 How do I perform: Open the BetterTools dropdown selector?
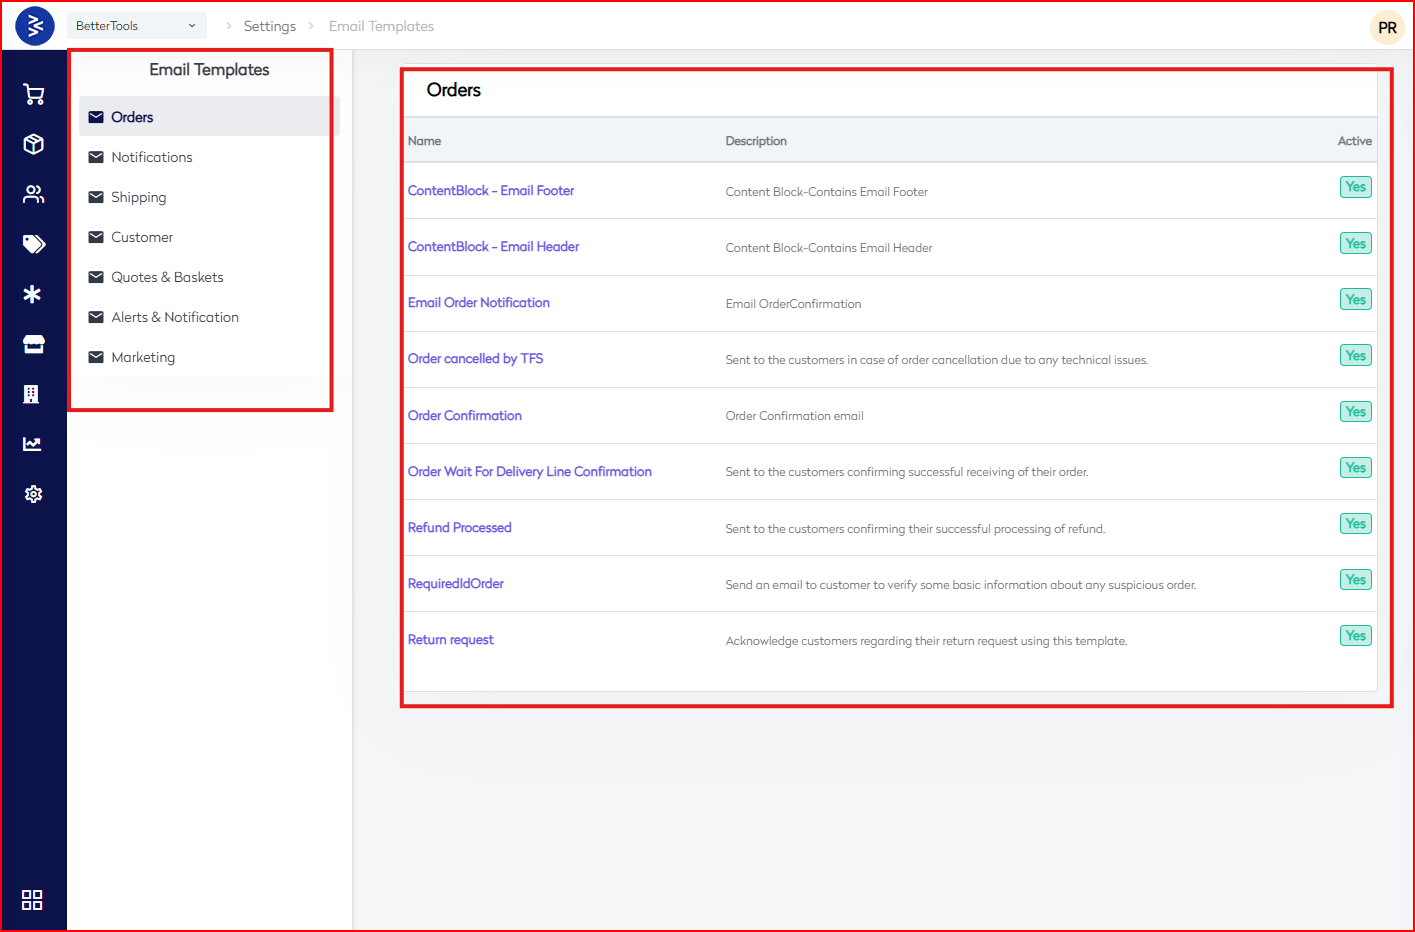click(136, 25)
